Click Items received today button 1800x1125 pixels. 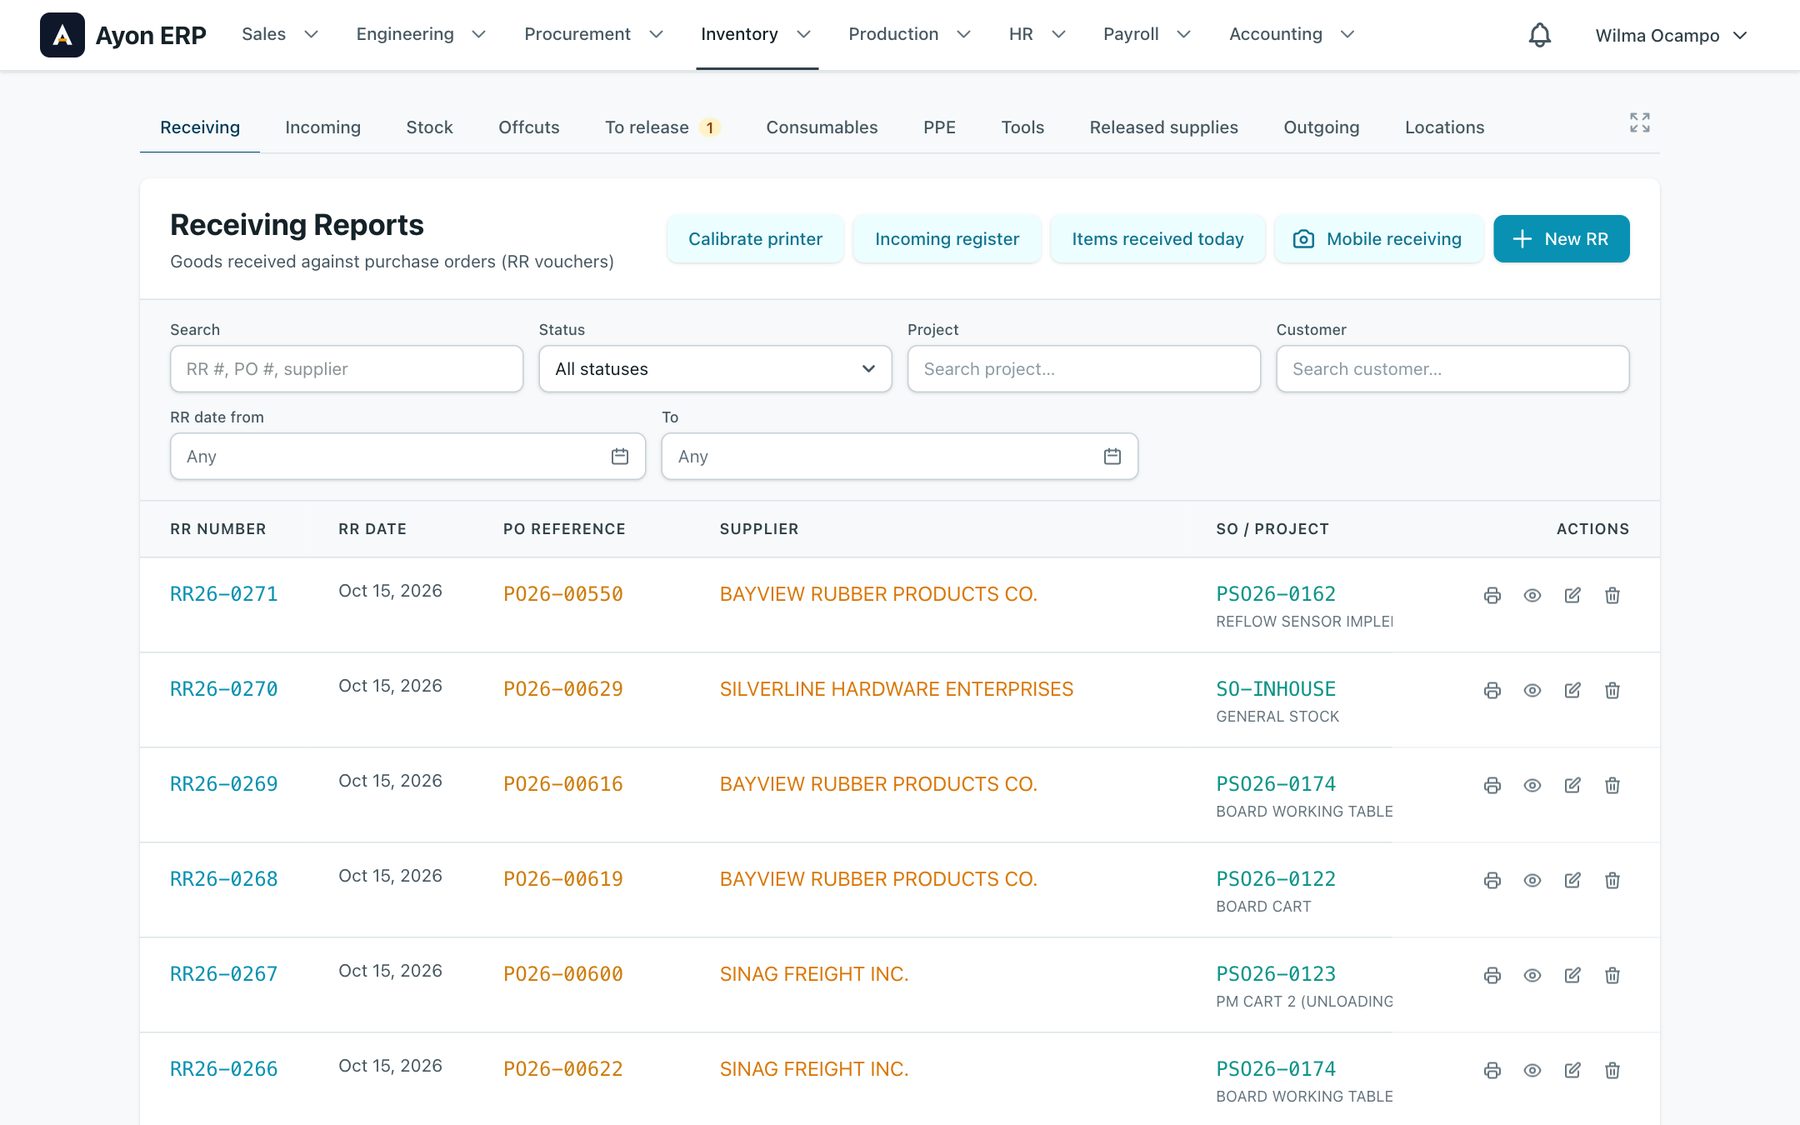coord(1158,239)
